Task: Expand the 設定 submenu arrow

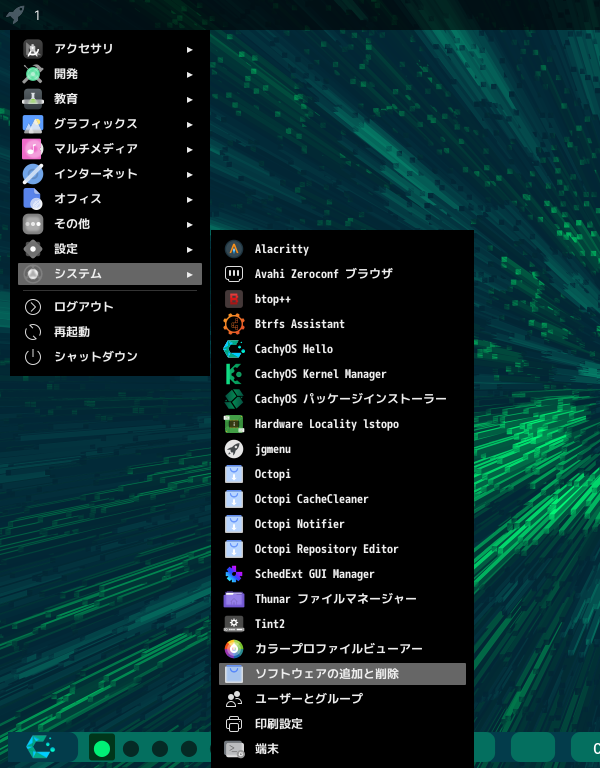Action: pos(189,249)
